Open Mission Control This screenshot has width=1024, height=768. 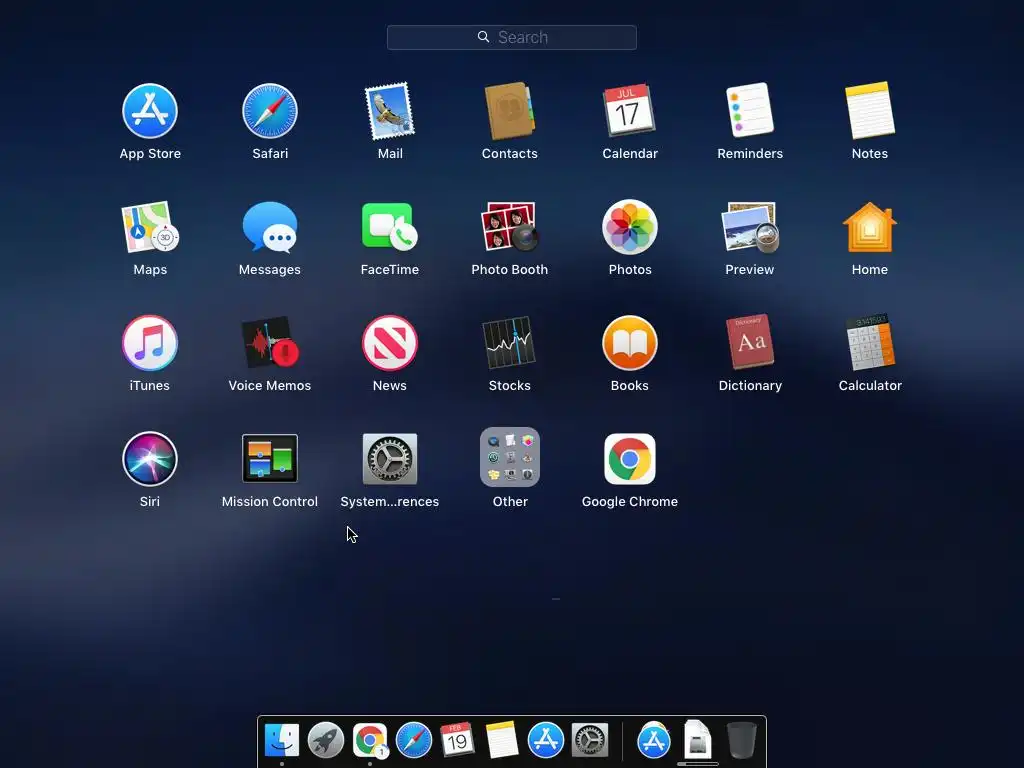pos(270,458)
